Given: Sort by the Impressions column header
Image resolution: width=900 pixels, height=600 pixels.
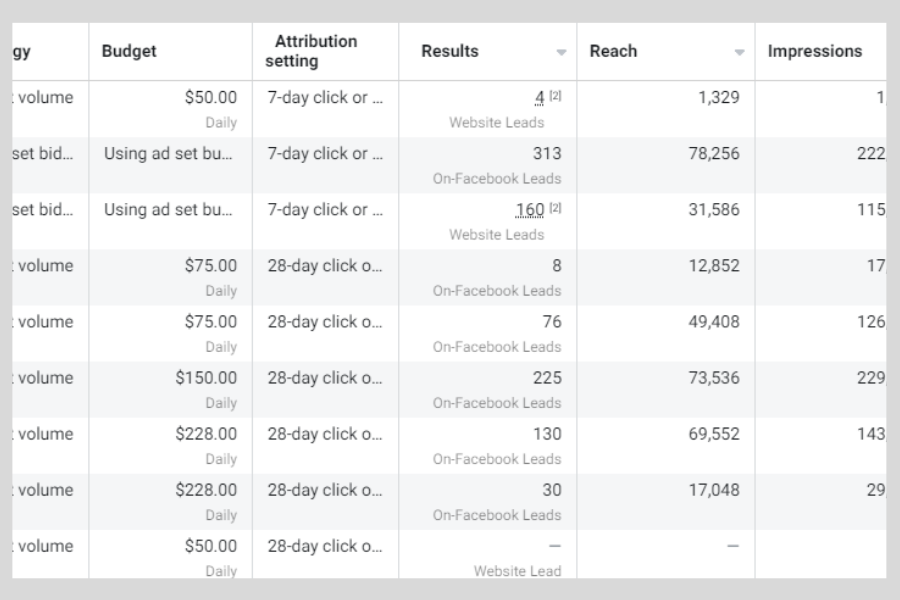Looking at the screenshot, I should pyautogui.click(x=814, y=51).
